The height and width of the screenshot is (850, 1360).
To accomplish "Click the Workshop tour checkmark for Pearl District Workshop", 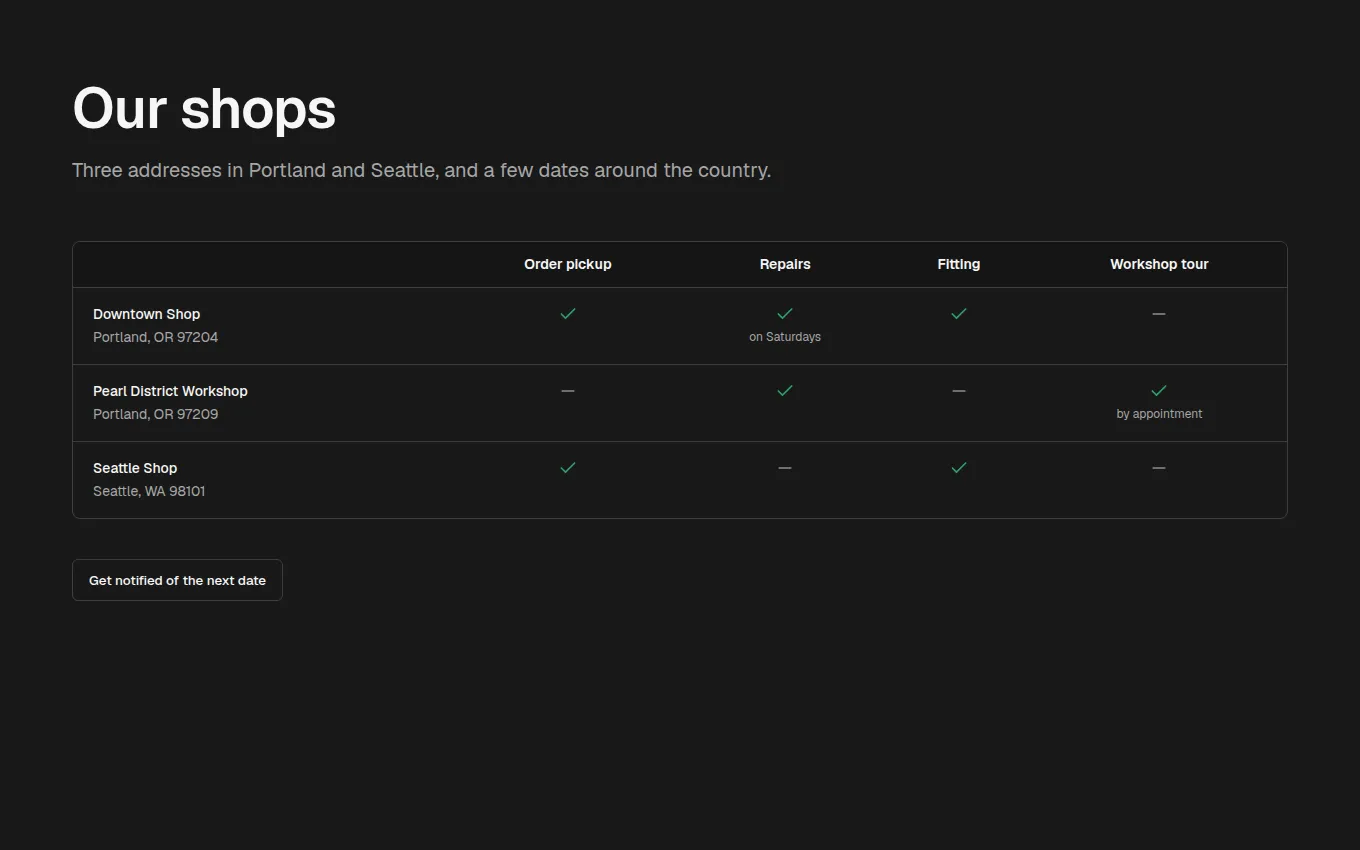I will pos(1159,391).
